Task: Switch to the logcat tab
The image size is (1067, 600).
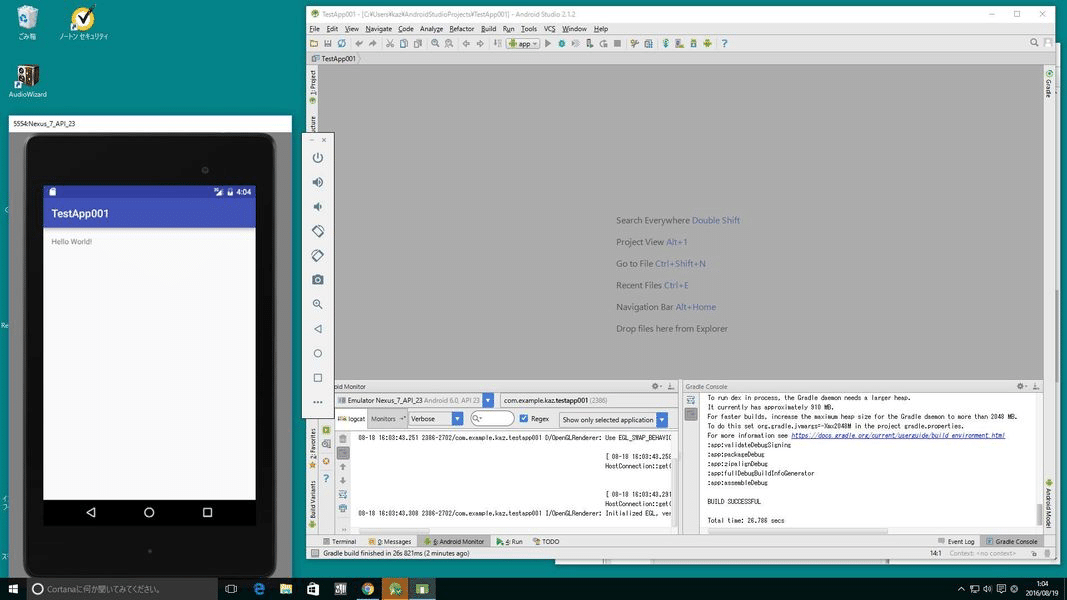Action: (x=352, y=419)
